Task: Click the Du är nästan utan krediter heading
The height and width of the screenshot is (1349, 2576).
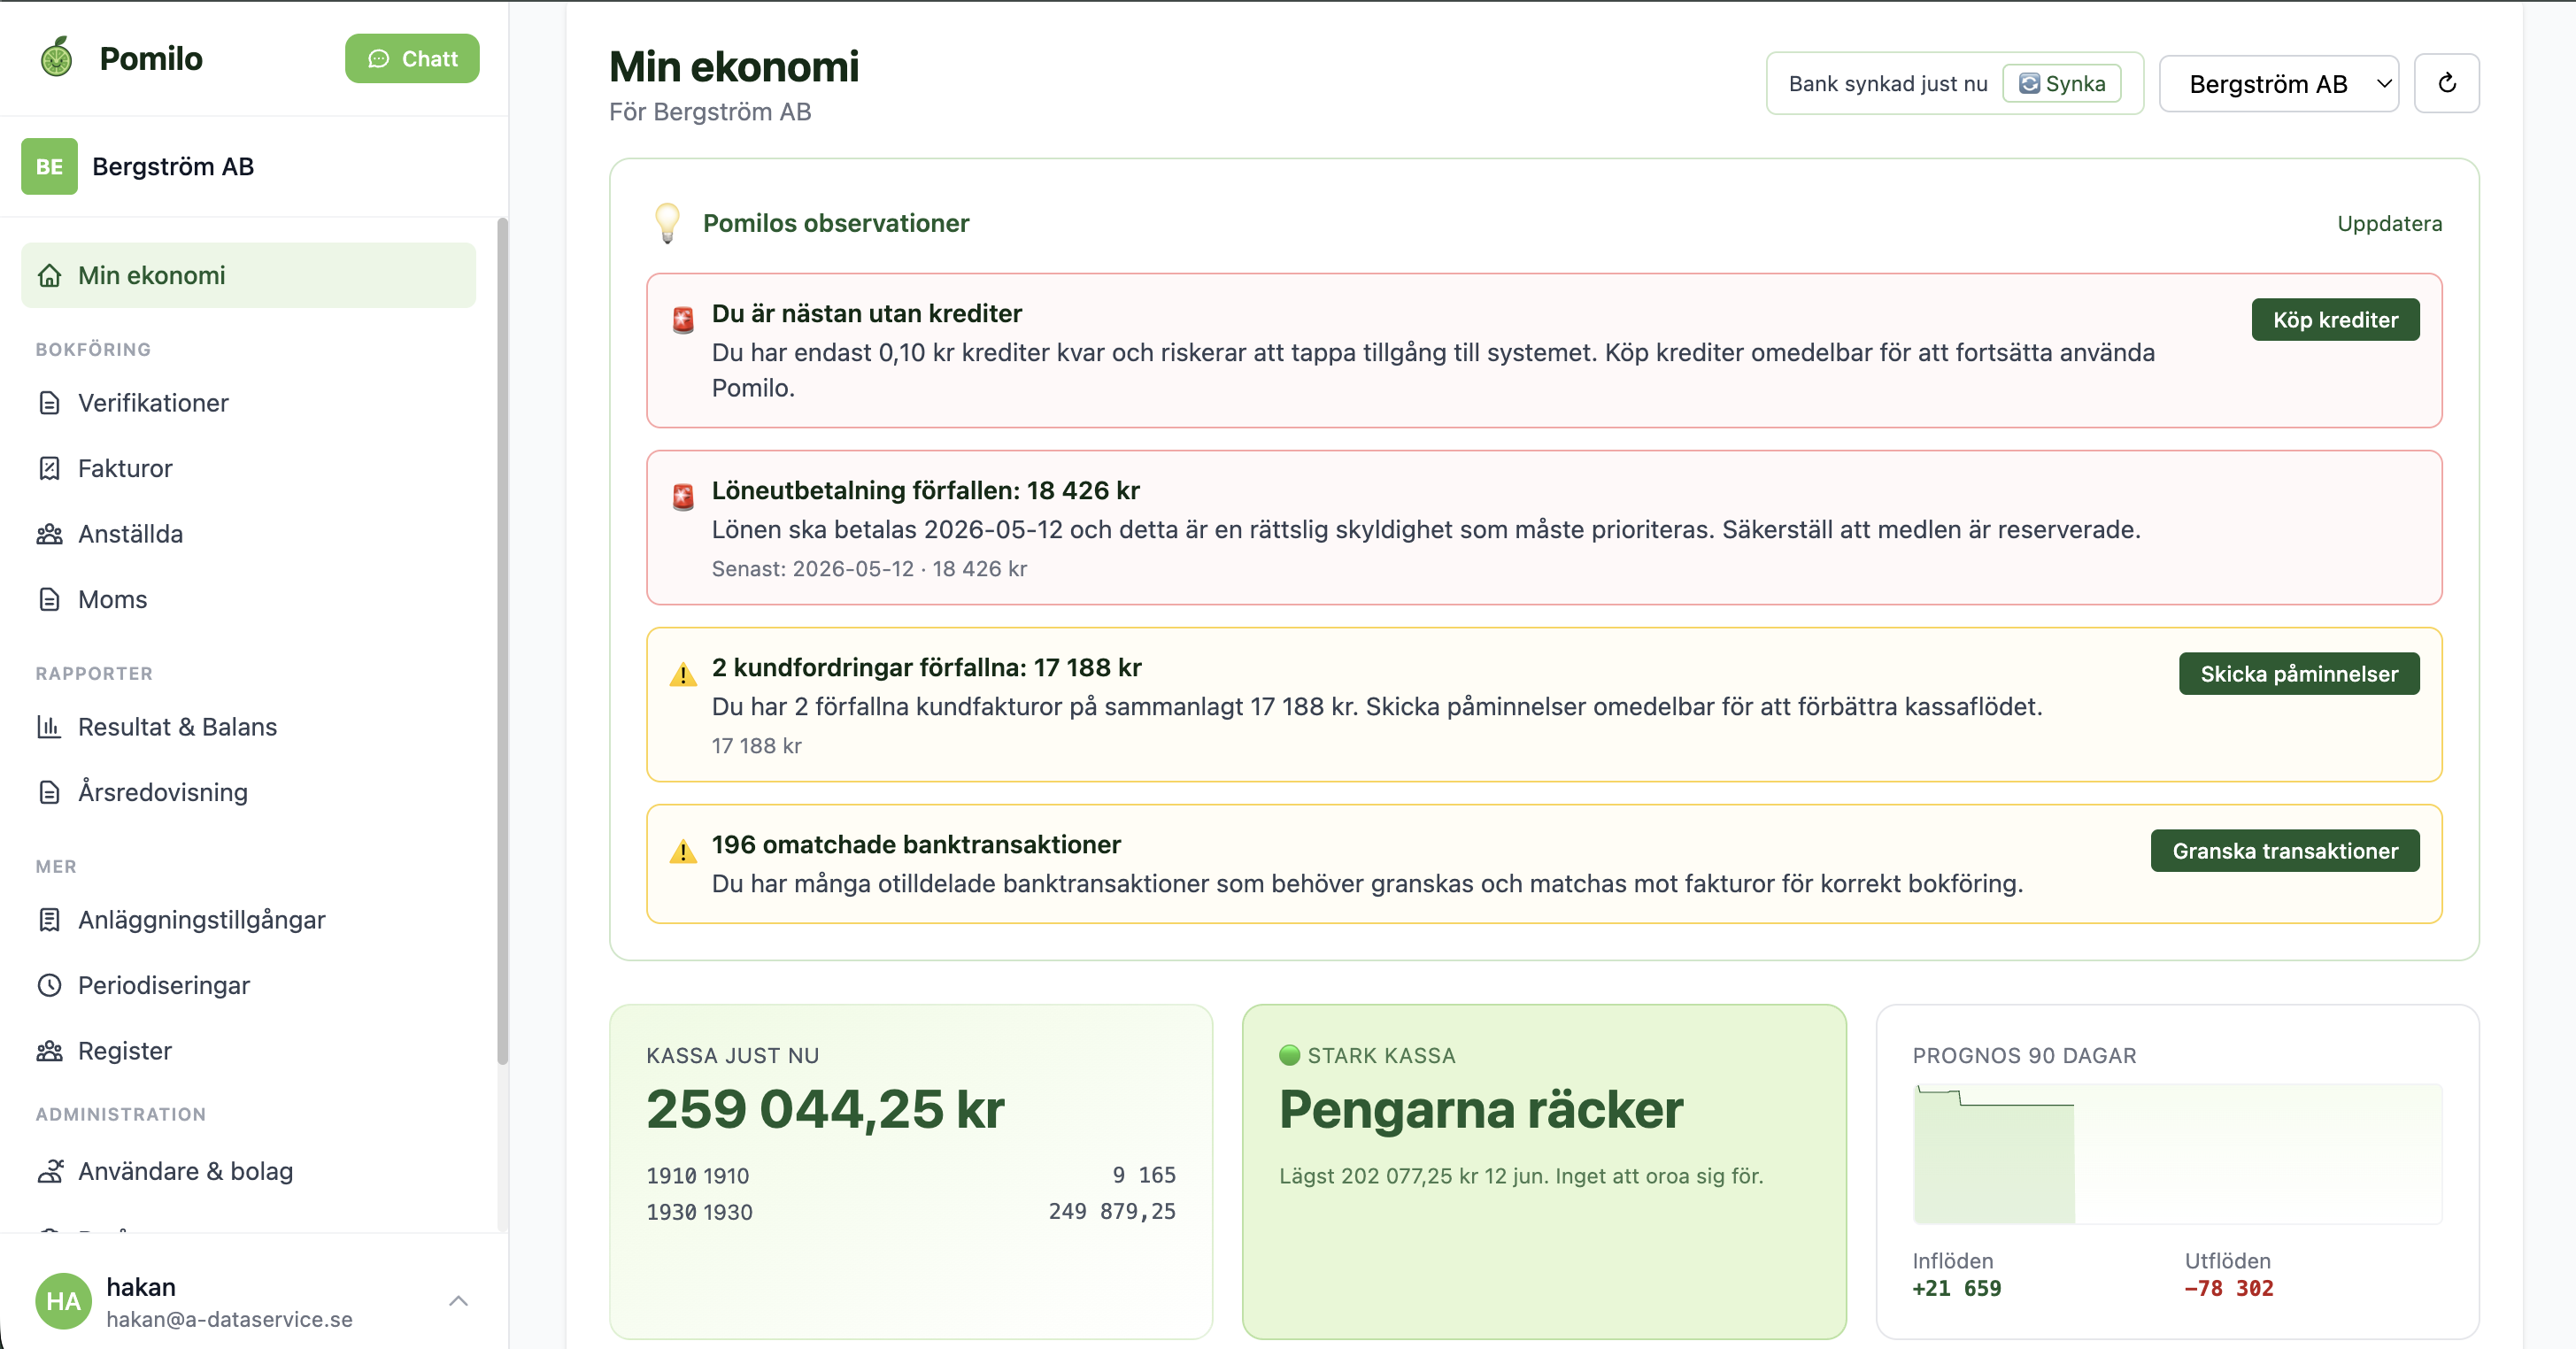Action: tap(866, 313)
